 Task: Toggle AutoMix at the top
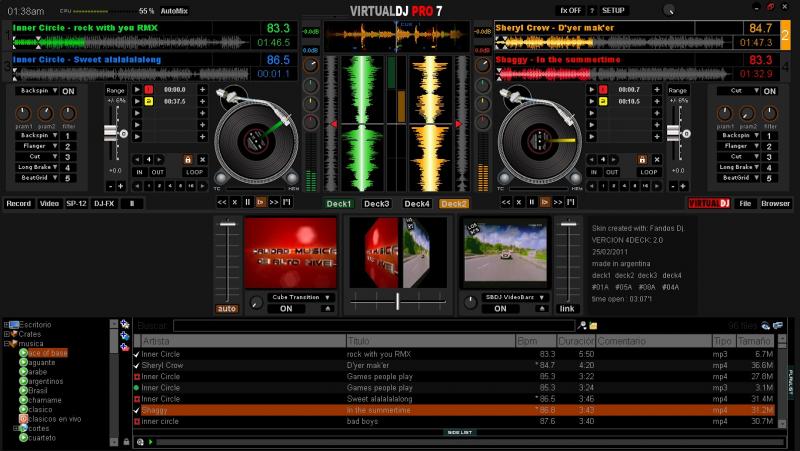(174, 11)
